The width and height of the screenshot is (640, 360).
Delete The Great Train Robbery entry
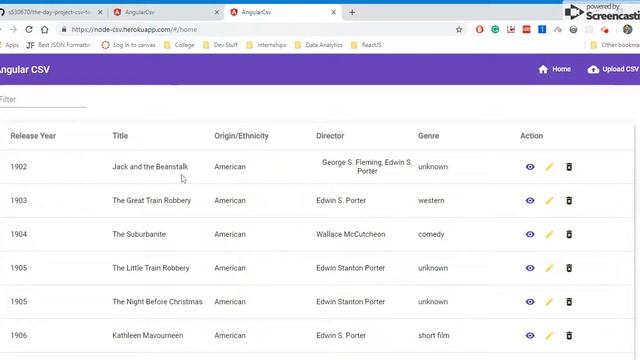(x=569, y=200)
